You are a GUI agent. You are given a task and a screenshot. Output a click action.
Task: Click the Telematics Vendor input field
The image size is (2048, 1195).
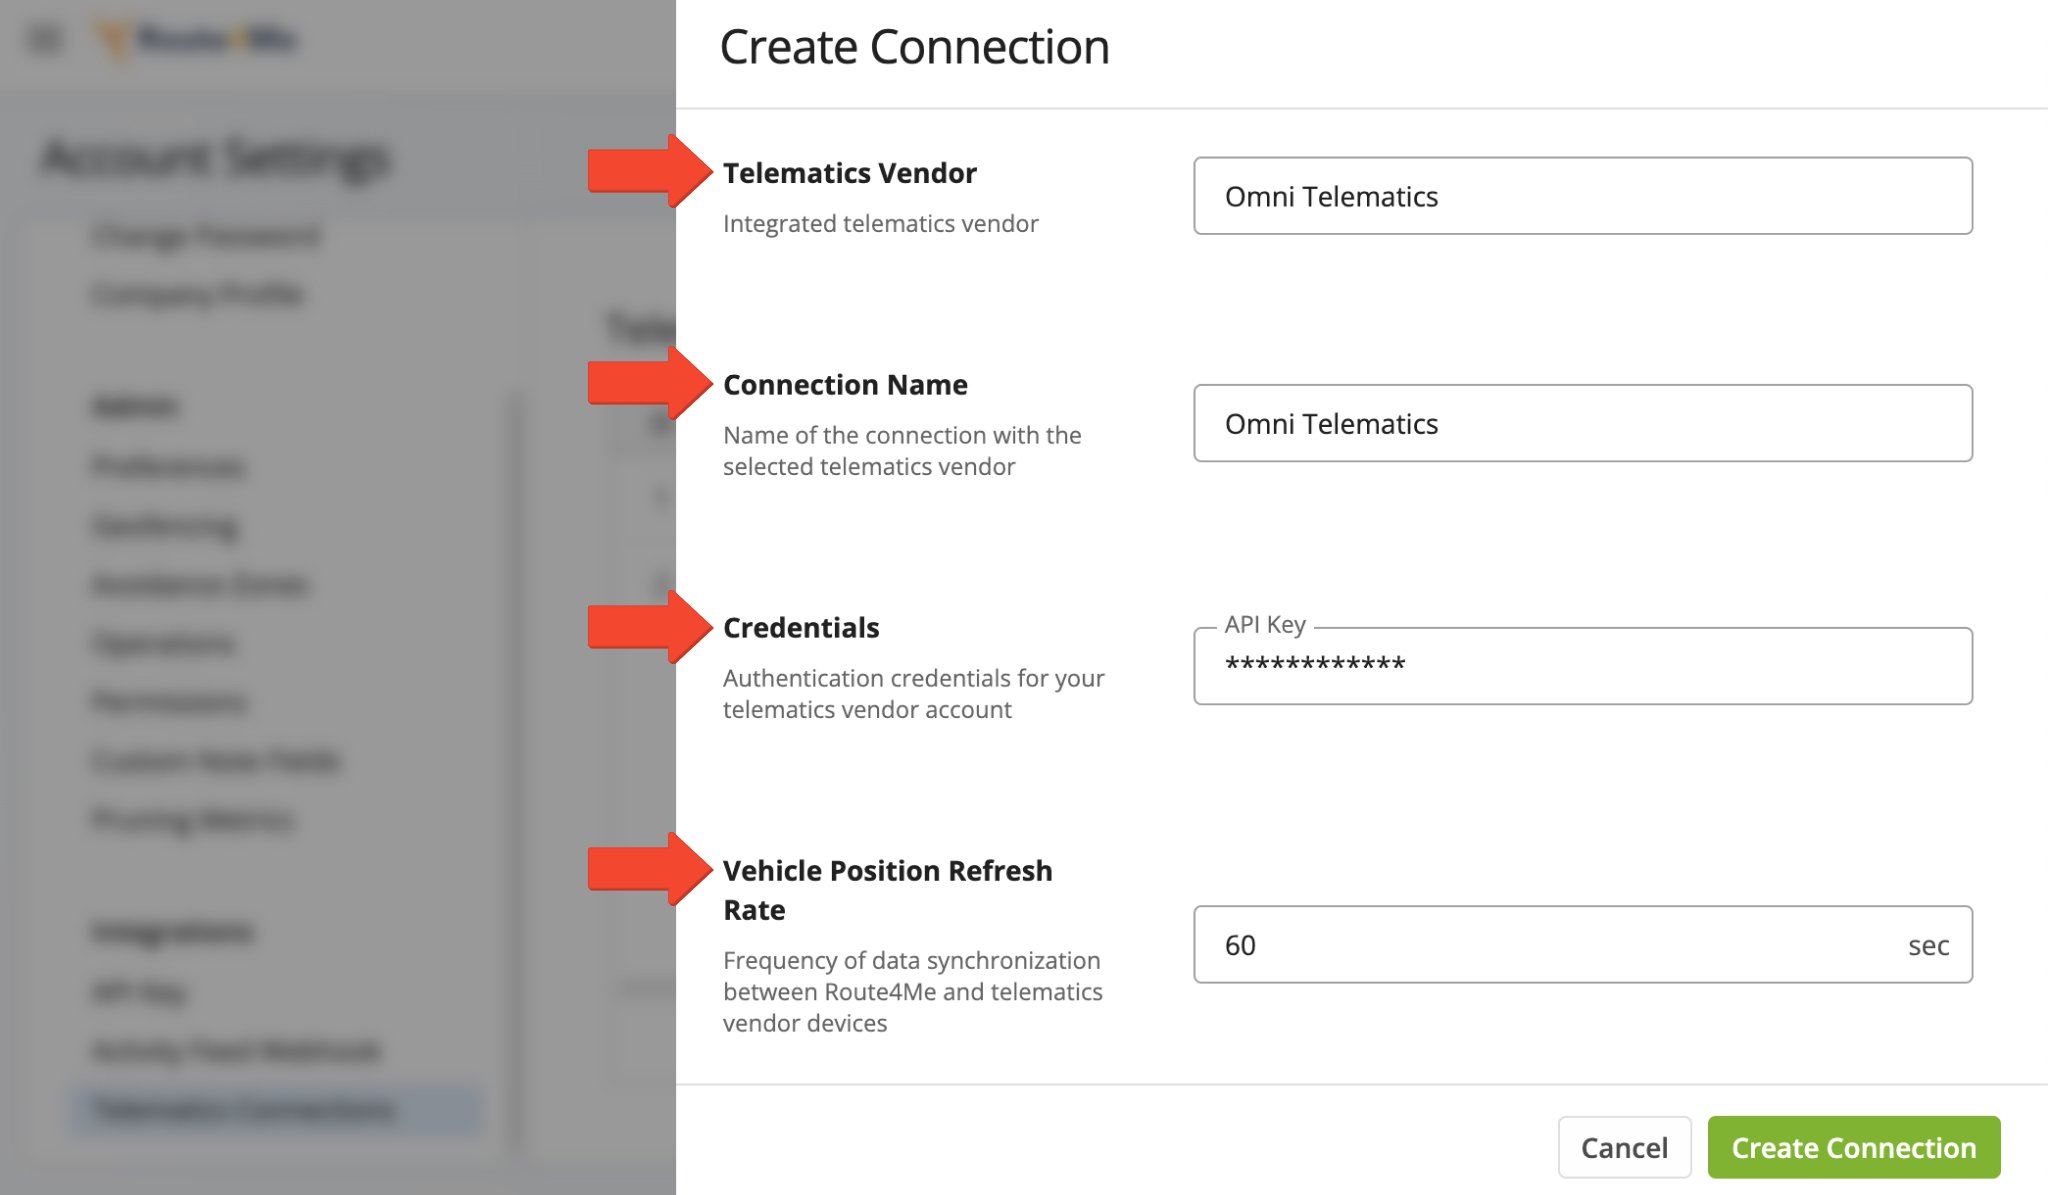pos(1582,196)
